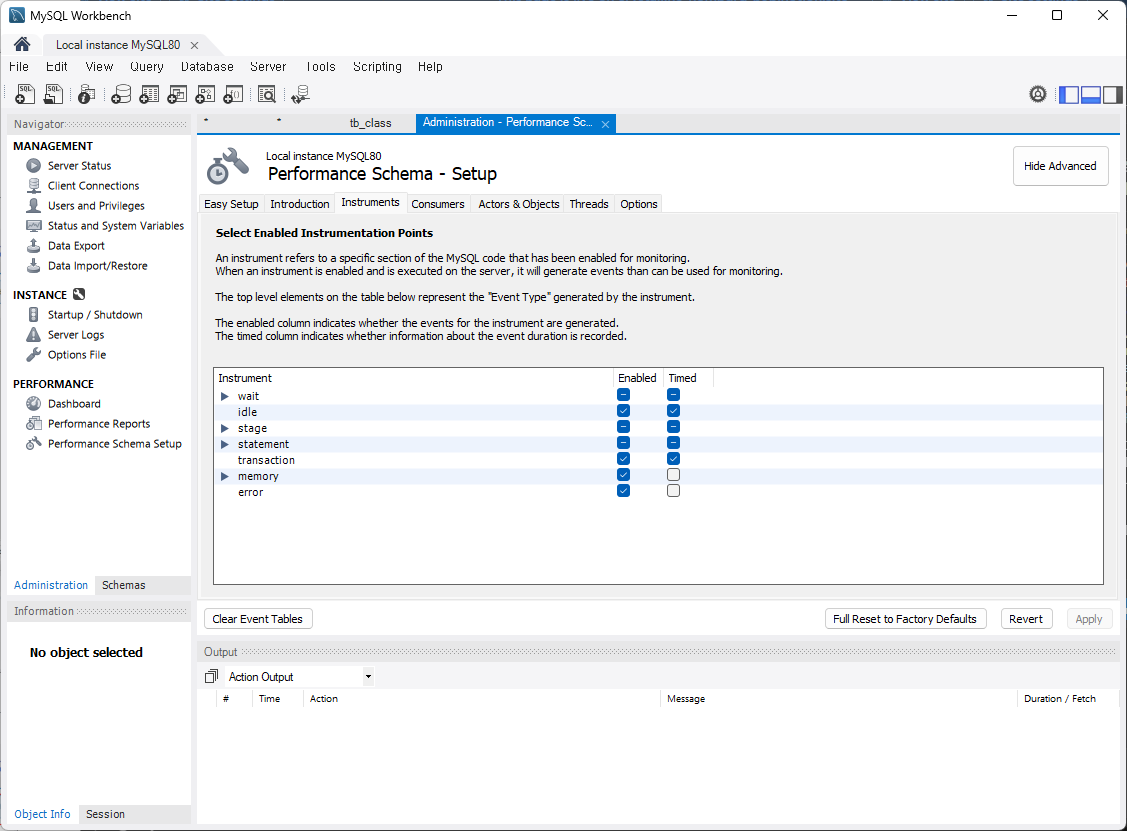
Task: Create new function toolbar icon
Action: 233,94
